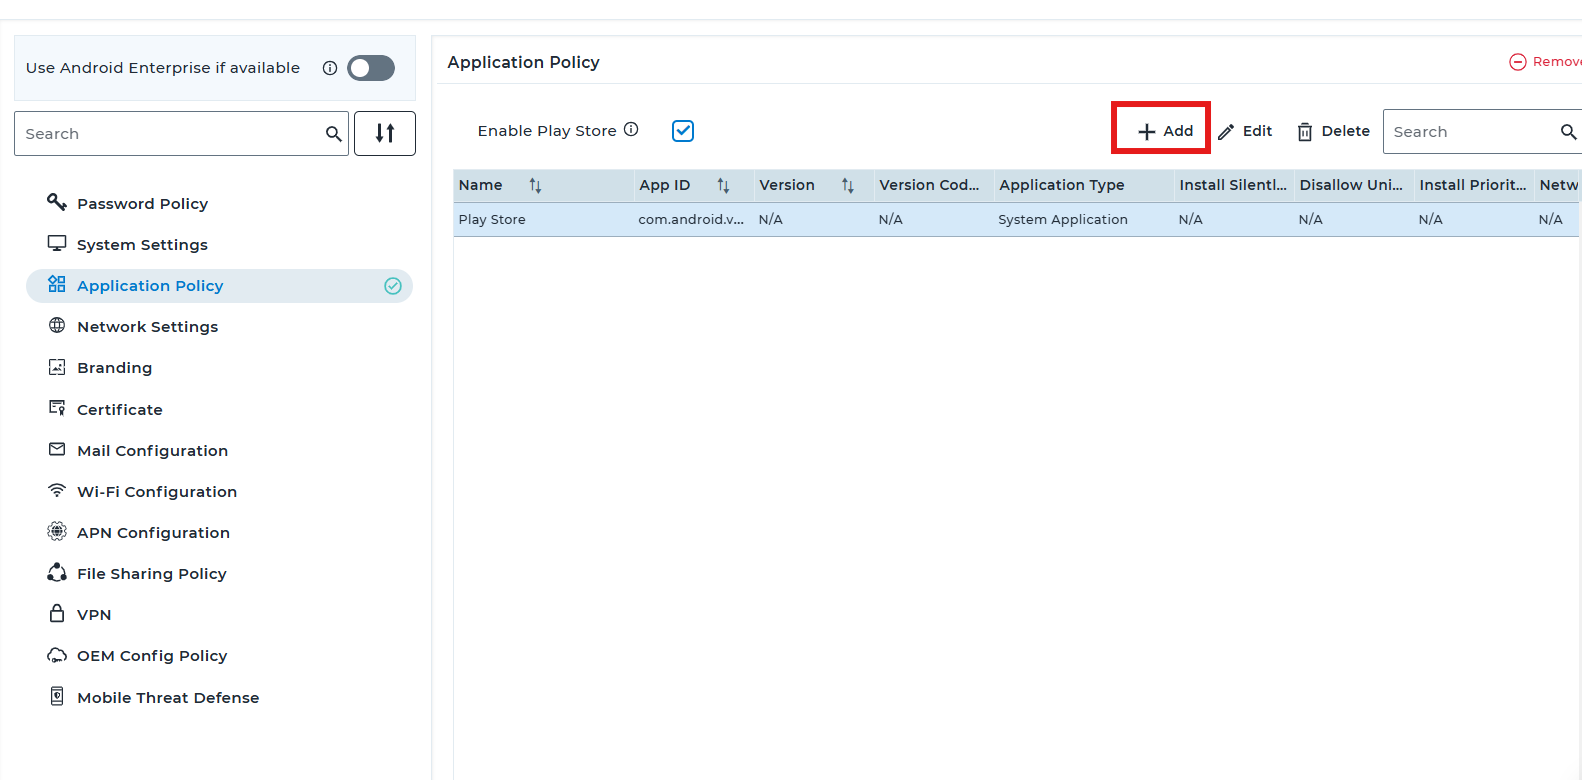Sort the table by Name column arrows
Viewport: 1582px width, 780px height.
535,186
